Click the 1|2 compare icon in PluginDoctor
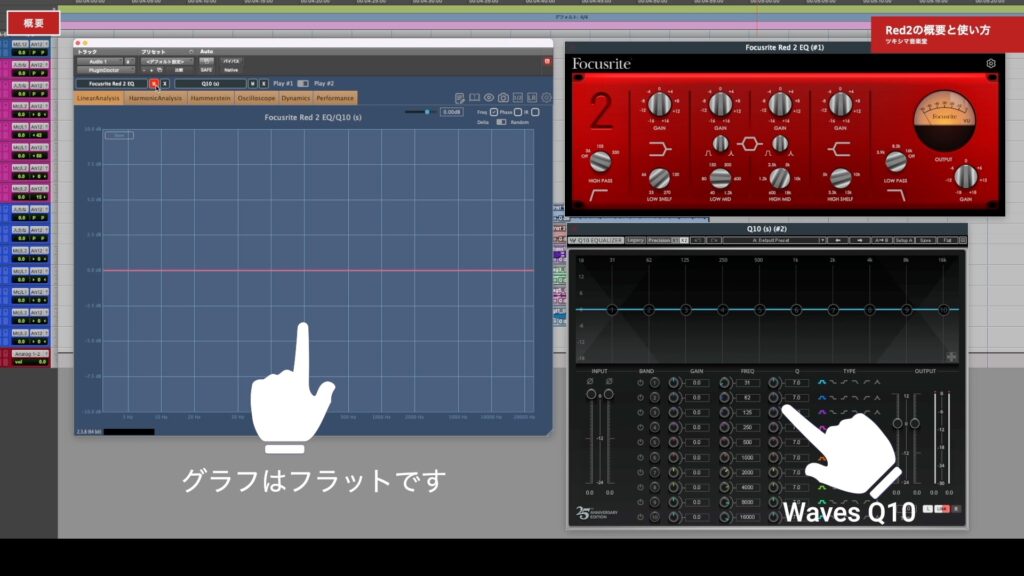 coord(517,98)
